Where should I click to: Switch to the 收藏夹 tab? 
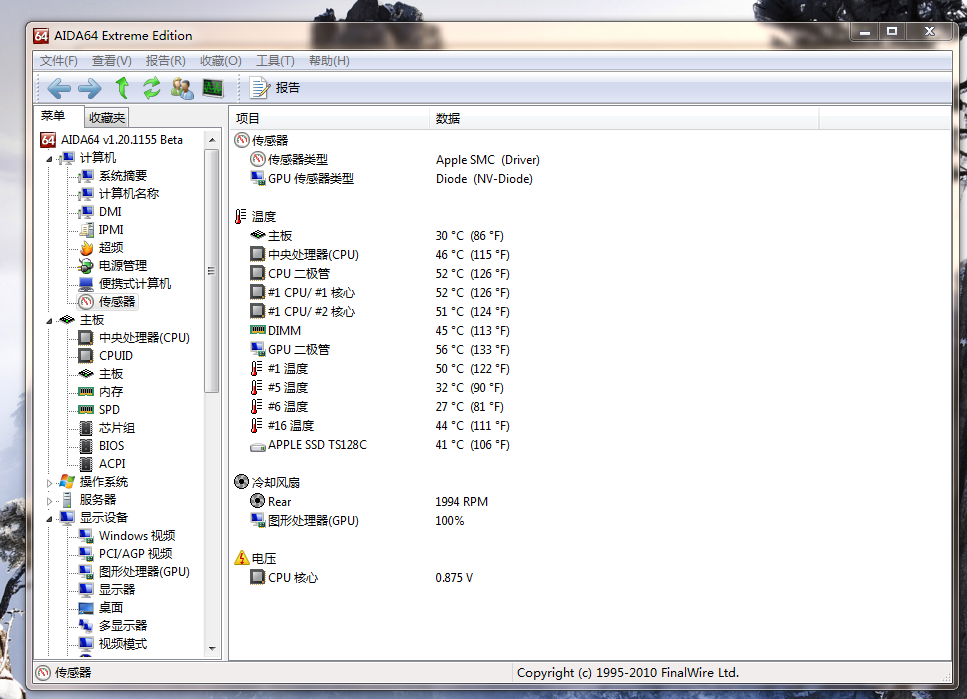click(107, 117)
